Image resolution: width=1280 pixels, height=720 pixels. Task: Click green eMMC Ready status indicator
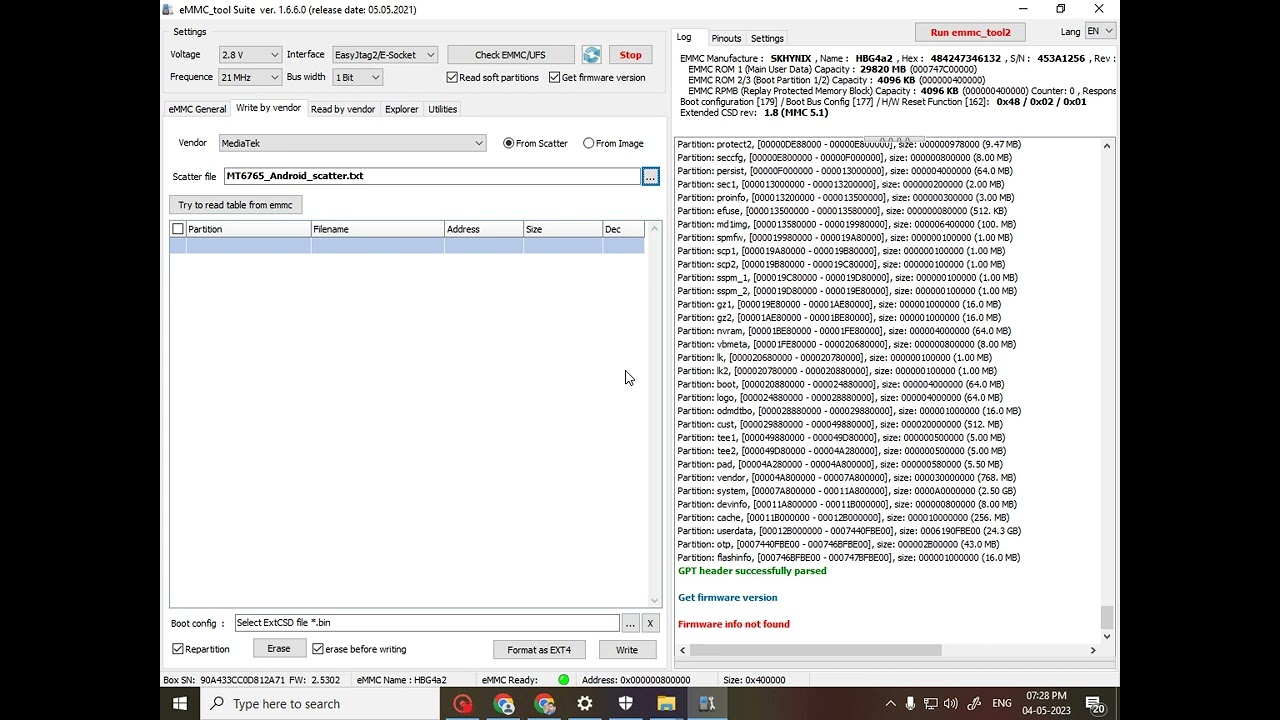click(x=564, y=680)
